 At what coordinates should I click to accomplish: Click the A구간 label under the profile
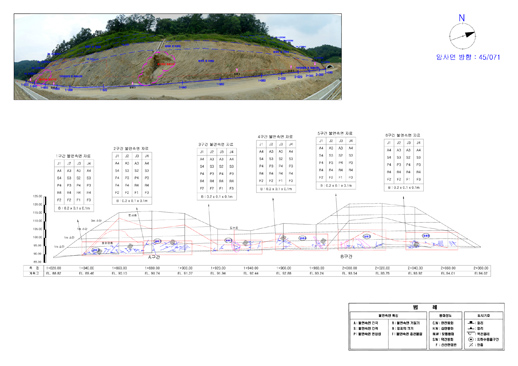point(154,257)
